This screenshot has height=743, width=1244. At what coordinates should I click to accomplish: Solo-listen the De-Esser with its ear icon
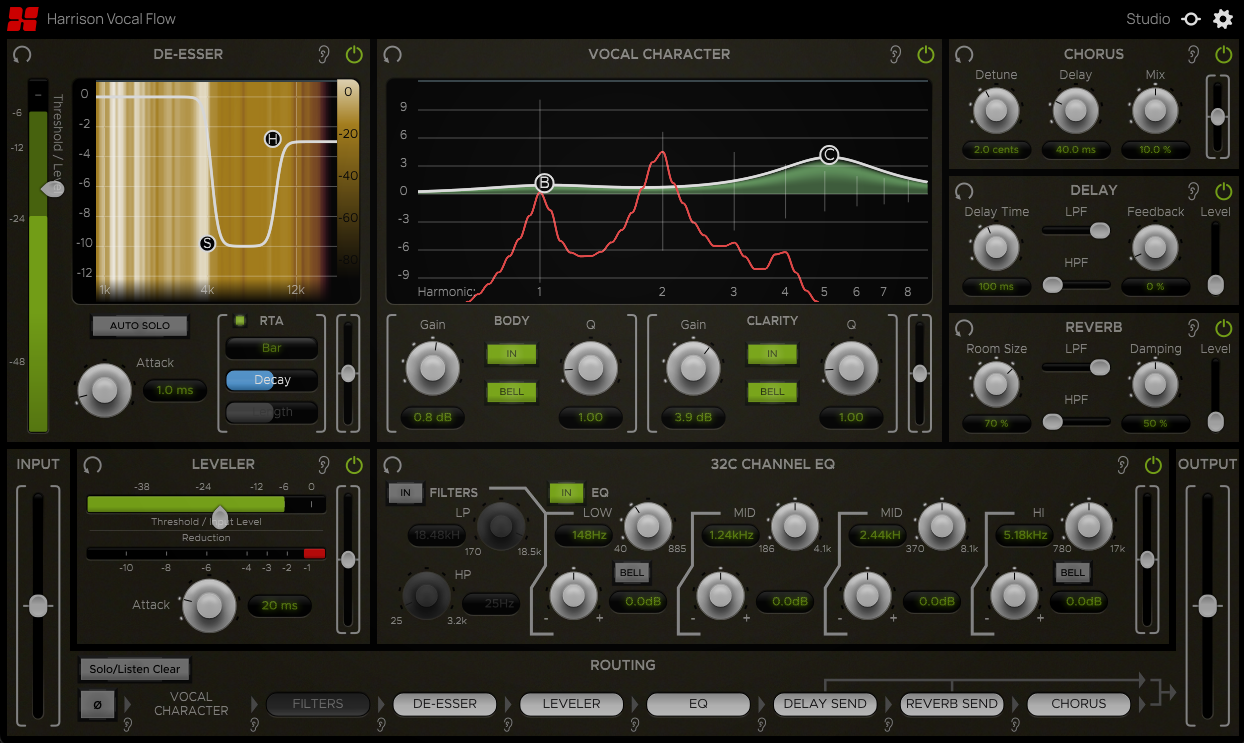323,55
